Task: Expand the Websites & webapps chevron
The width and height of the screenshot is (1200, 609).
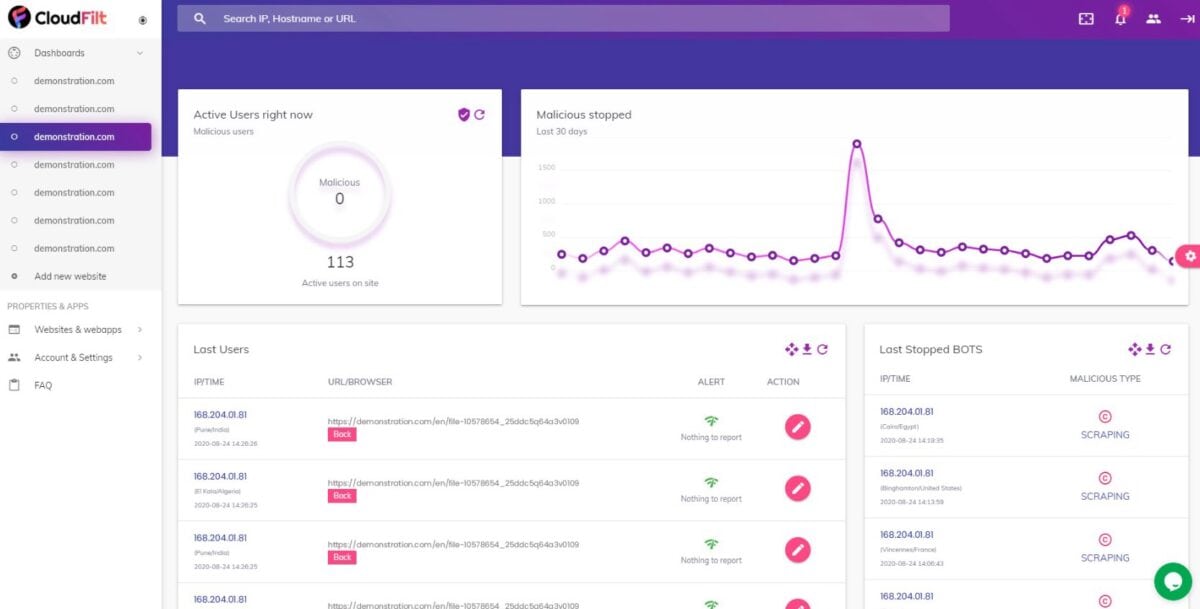Action: pyautogui.click(x=140, y=329)
